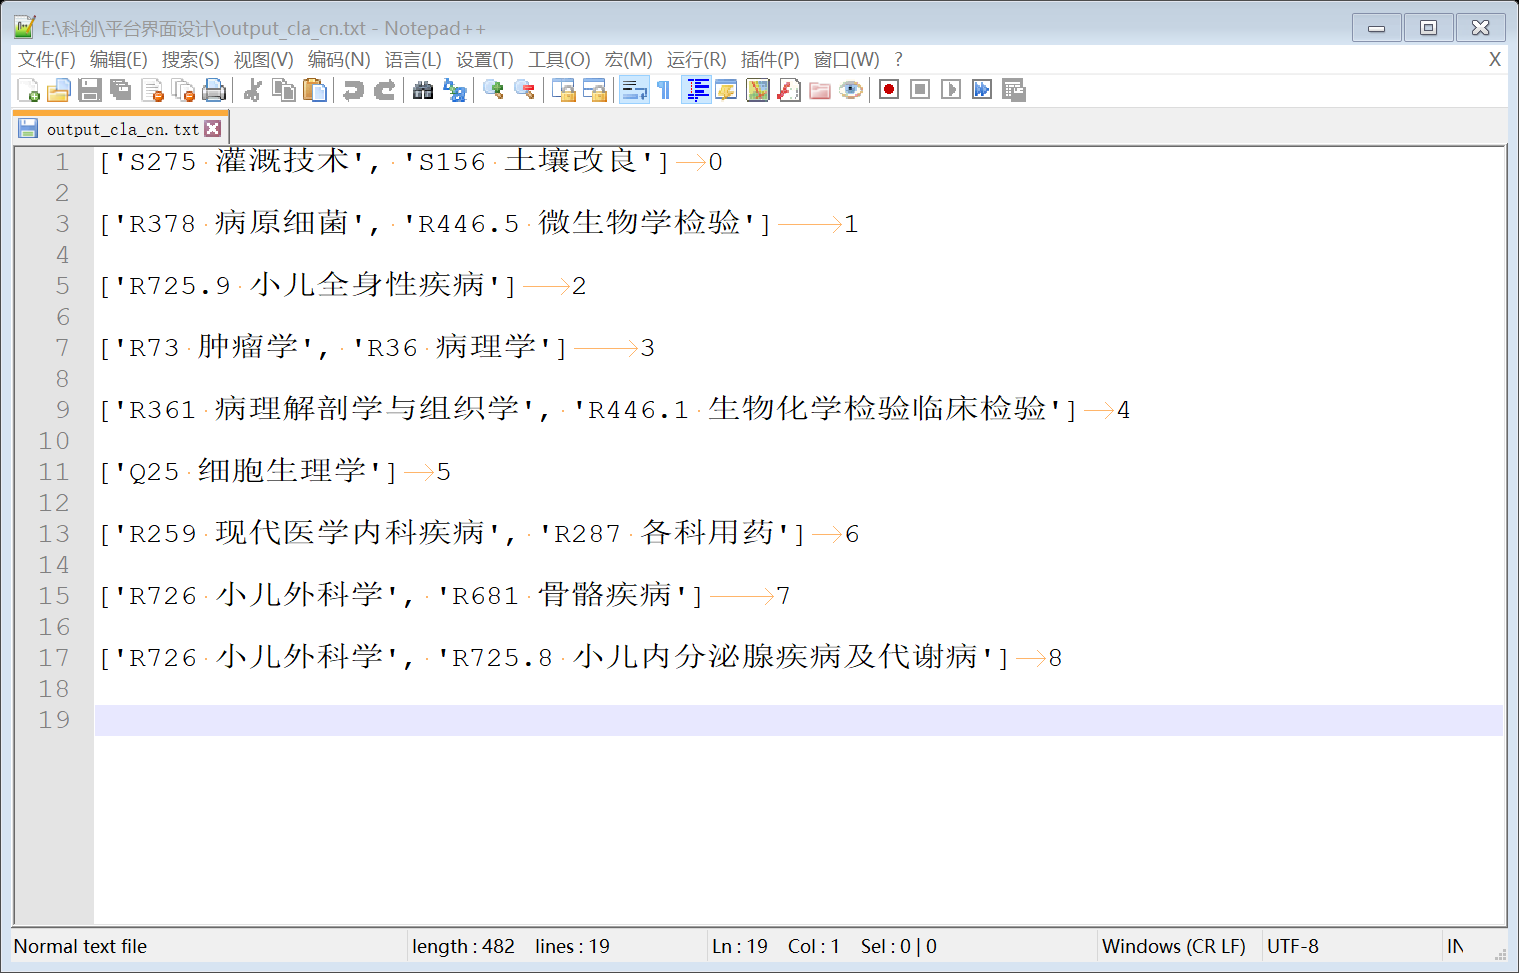Open the 文件(F) menu
This screenshot has width=1519, height=973.
(46, 60)
